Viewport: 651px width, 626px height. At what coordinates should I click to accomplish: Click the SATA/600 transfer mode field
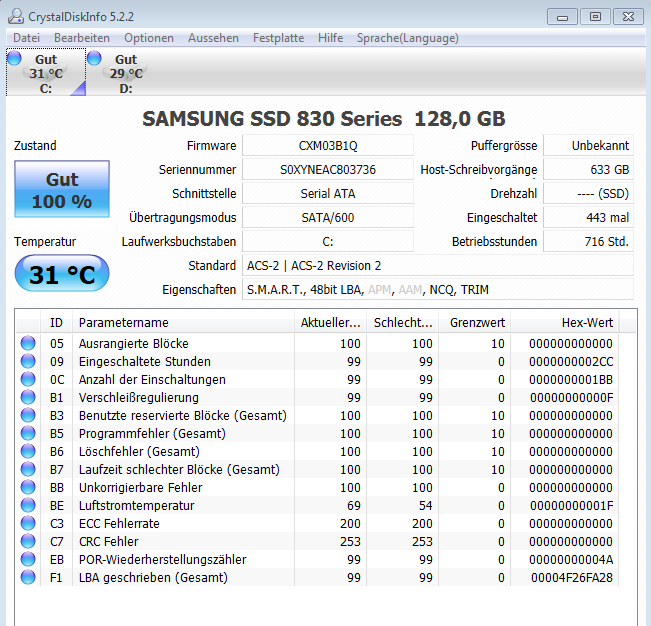point(328,218)
